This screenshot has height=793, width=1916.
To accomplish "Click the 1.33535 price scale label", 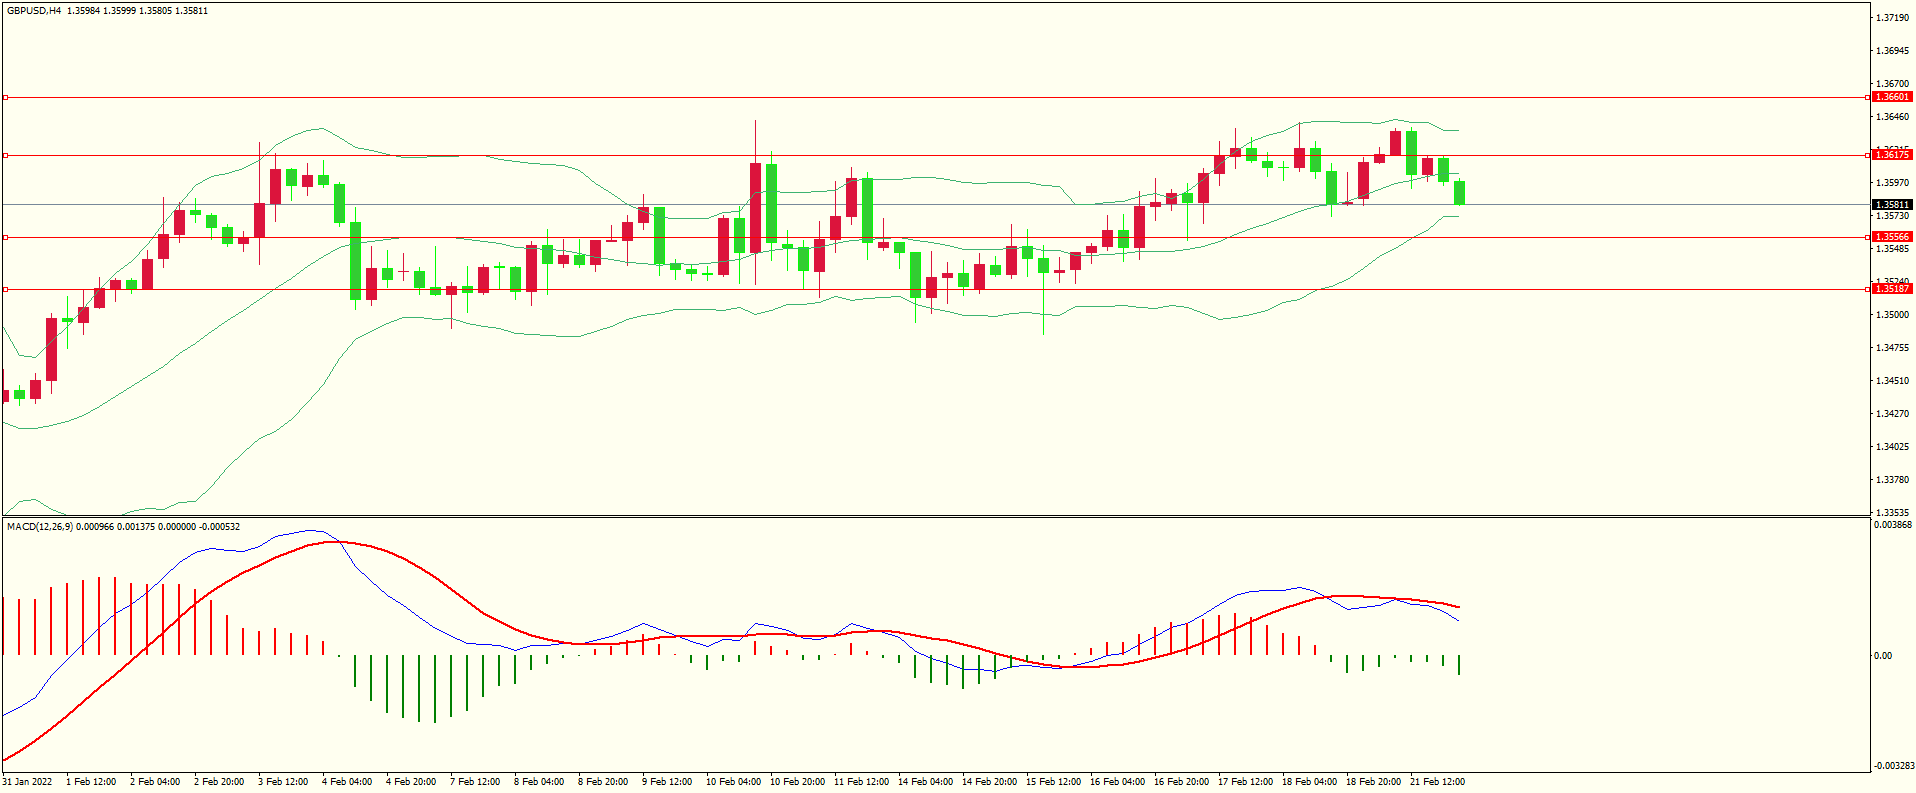I will tap(1892, 512).
